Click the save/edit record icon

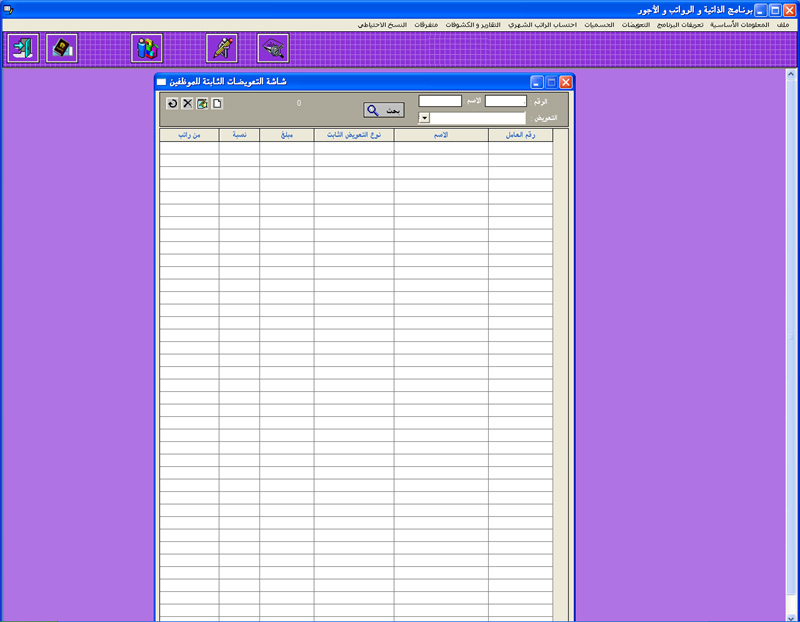(x=202, y=103)
